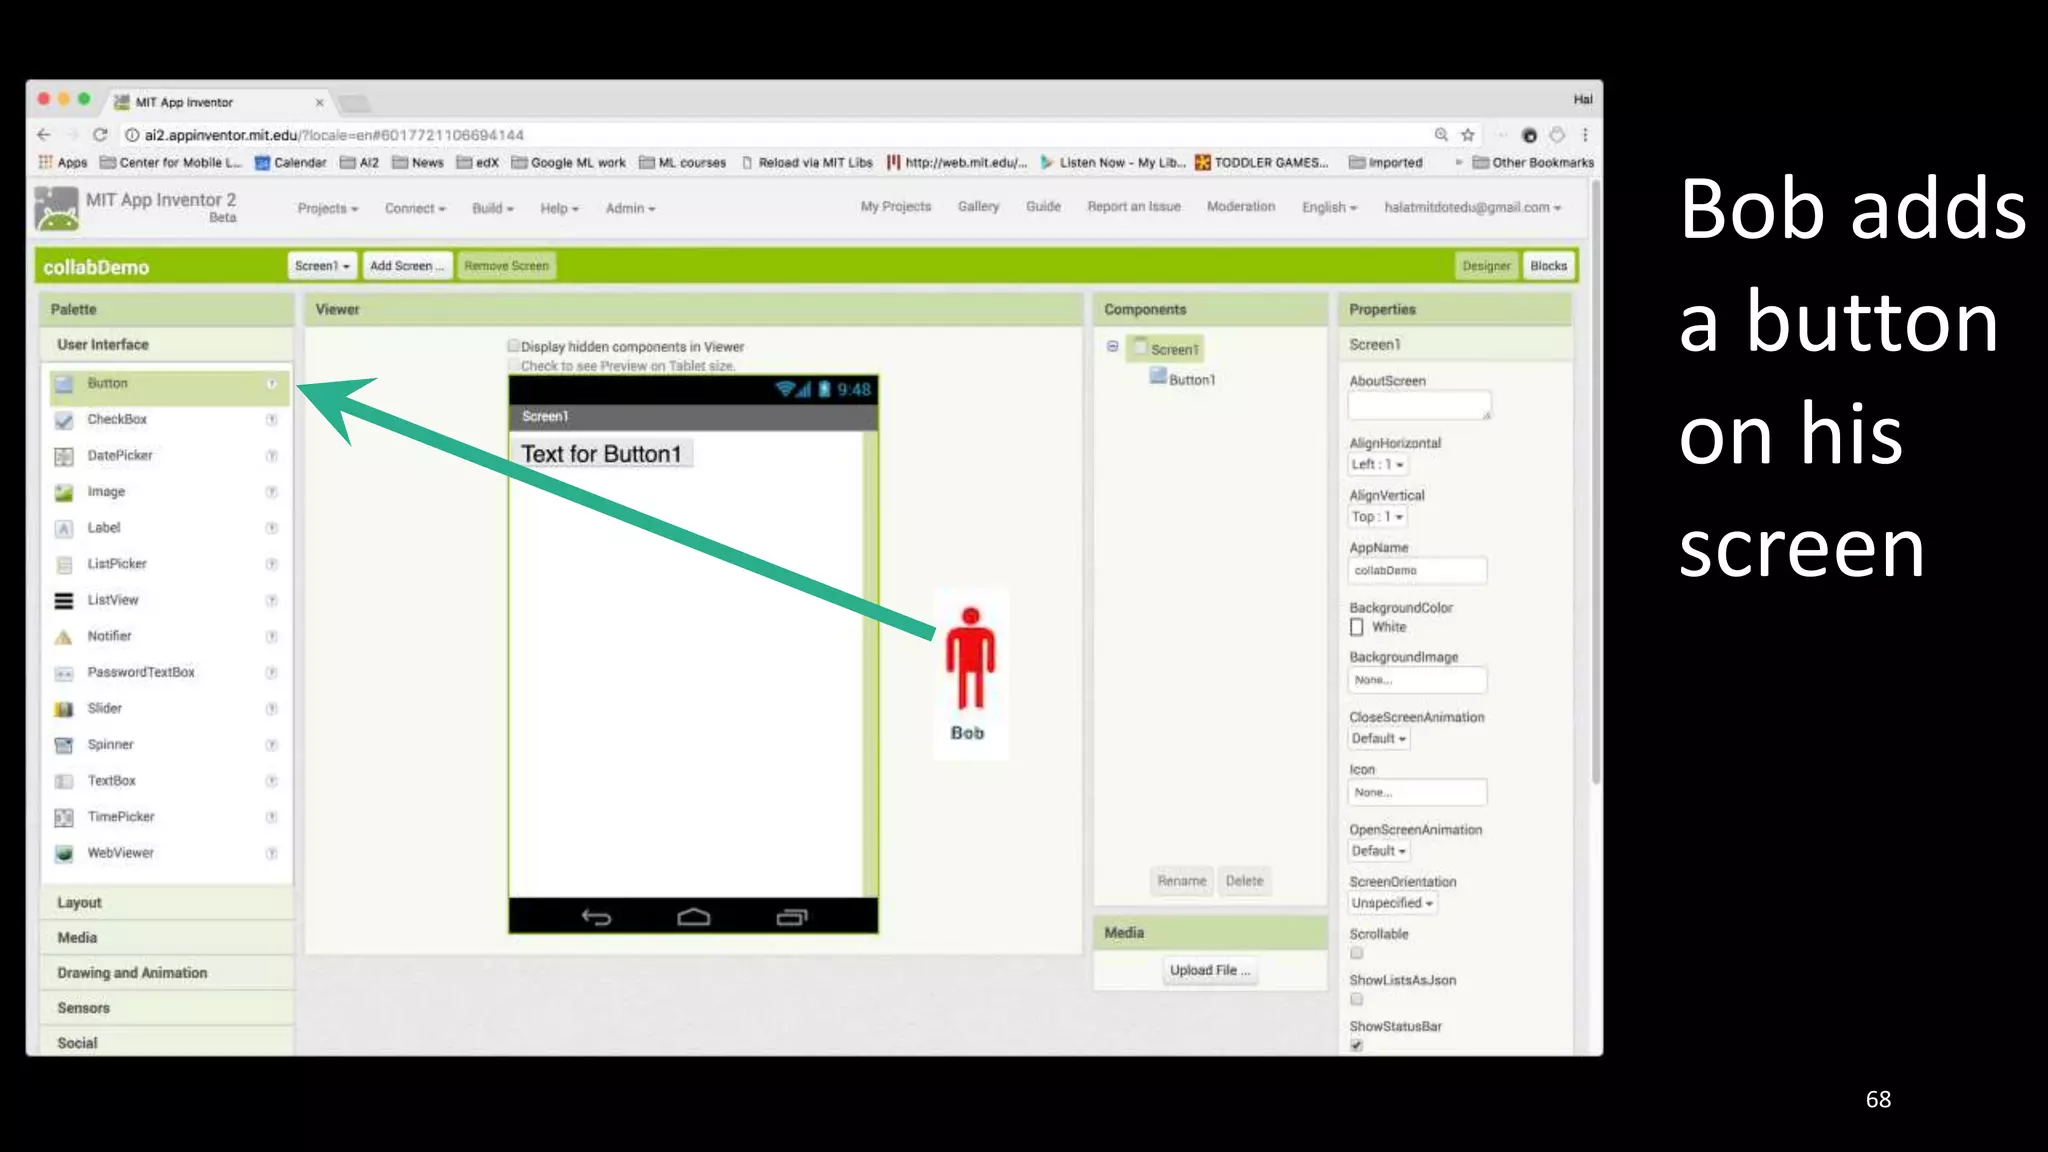This screenshot has height=1152, width=2048.
Task: Open the Screen1 screen selector dropdown
Action: pos(322,266)
